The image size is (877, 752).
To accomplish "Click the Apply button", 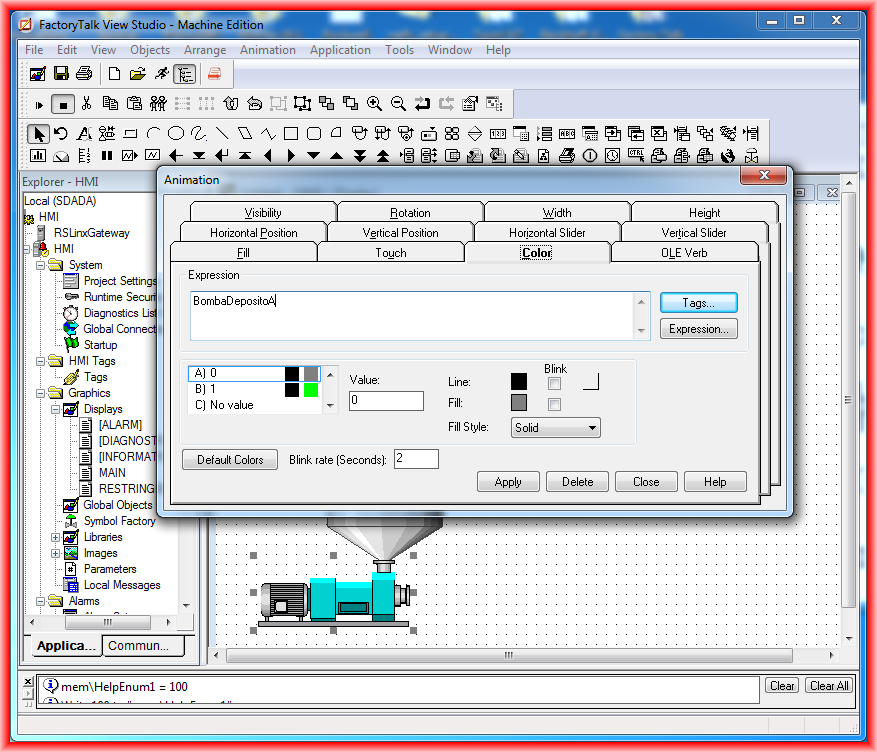I will click(x=507, y=482).
